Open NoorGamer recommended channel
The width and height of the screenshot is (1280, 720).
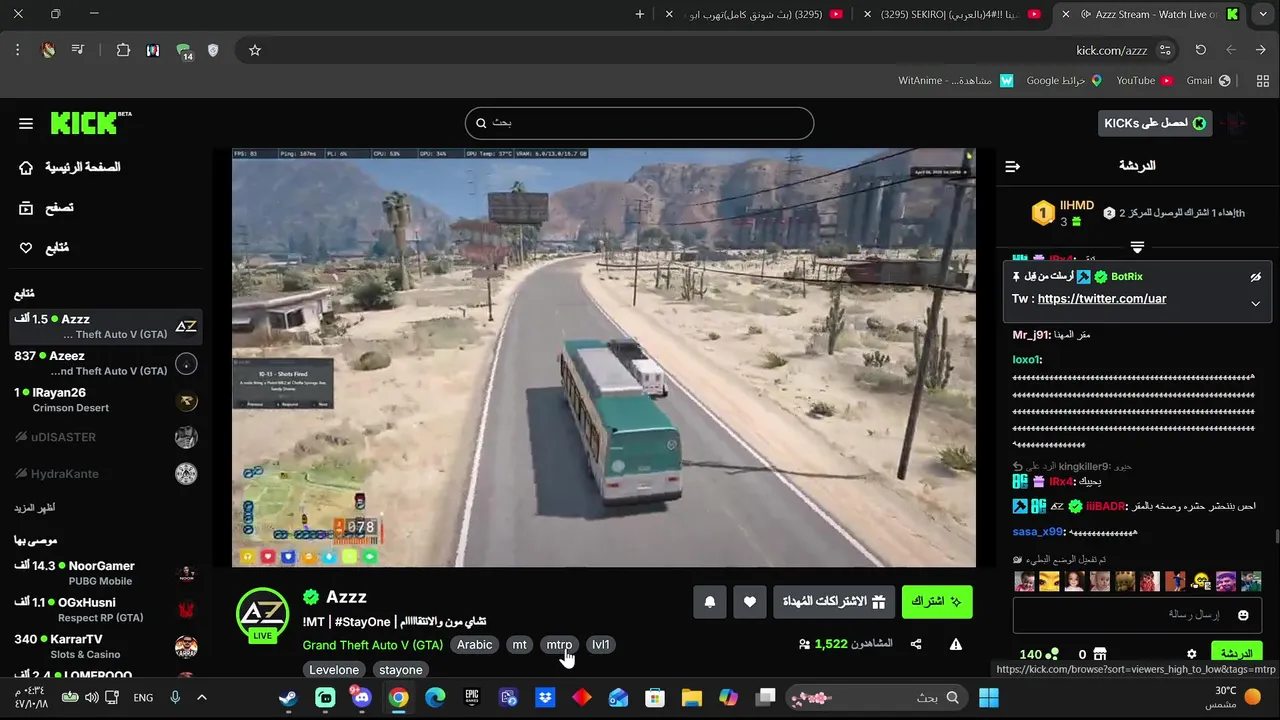pyautogui.click(x=106, y=573)
